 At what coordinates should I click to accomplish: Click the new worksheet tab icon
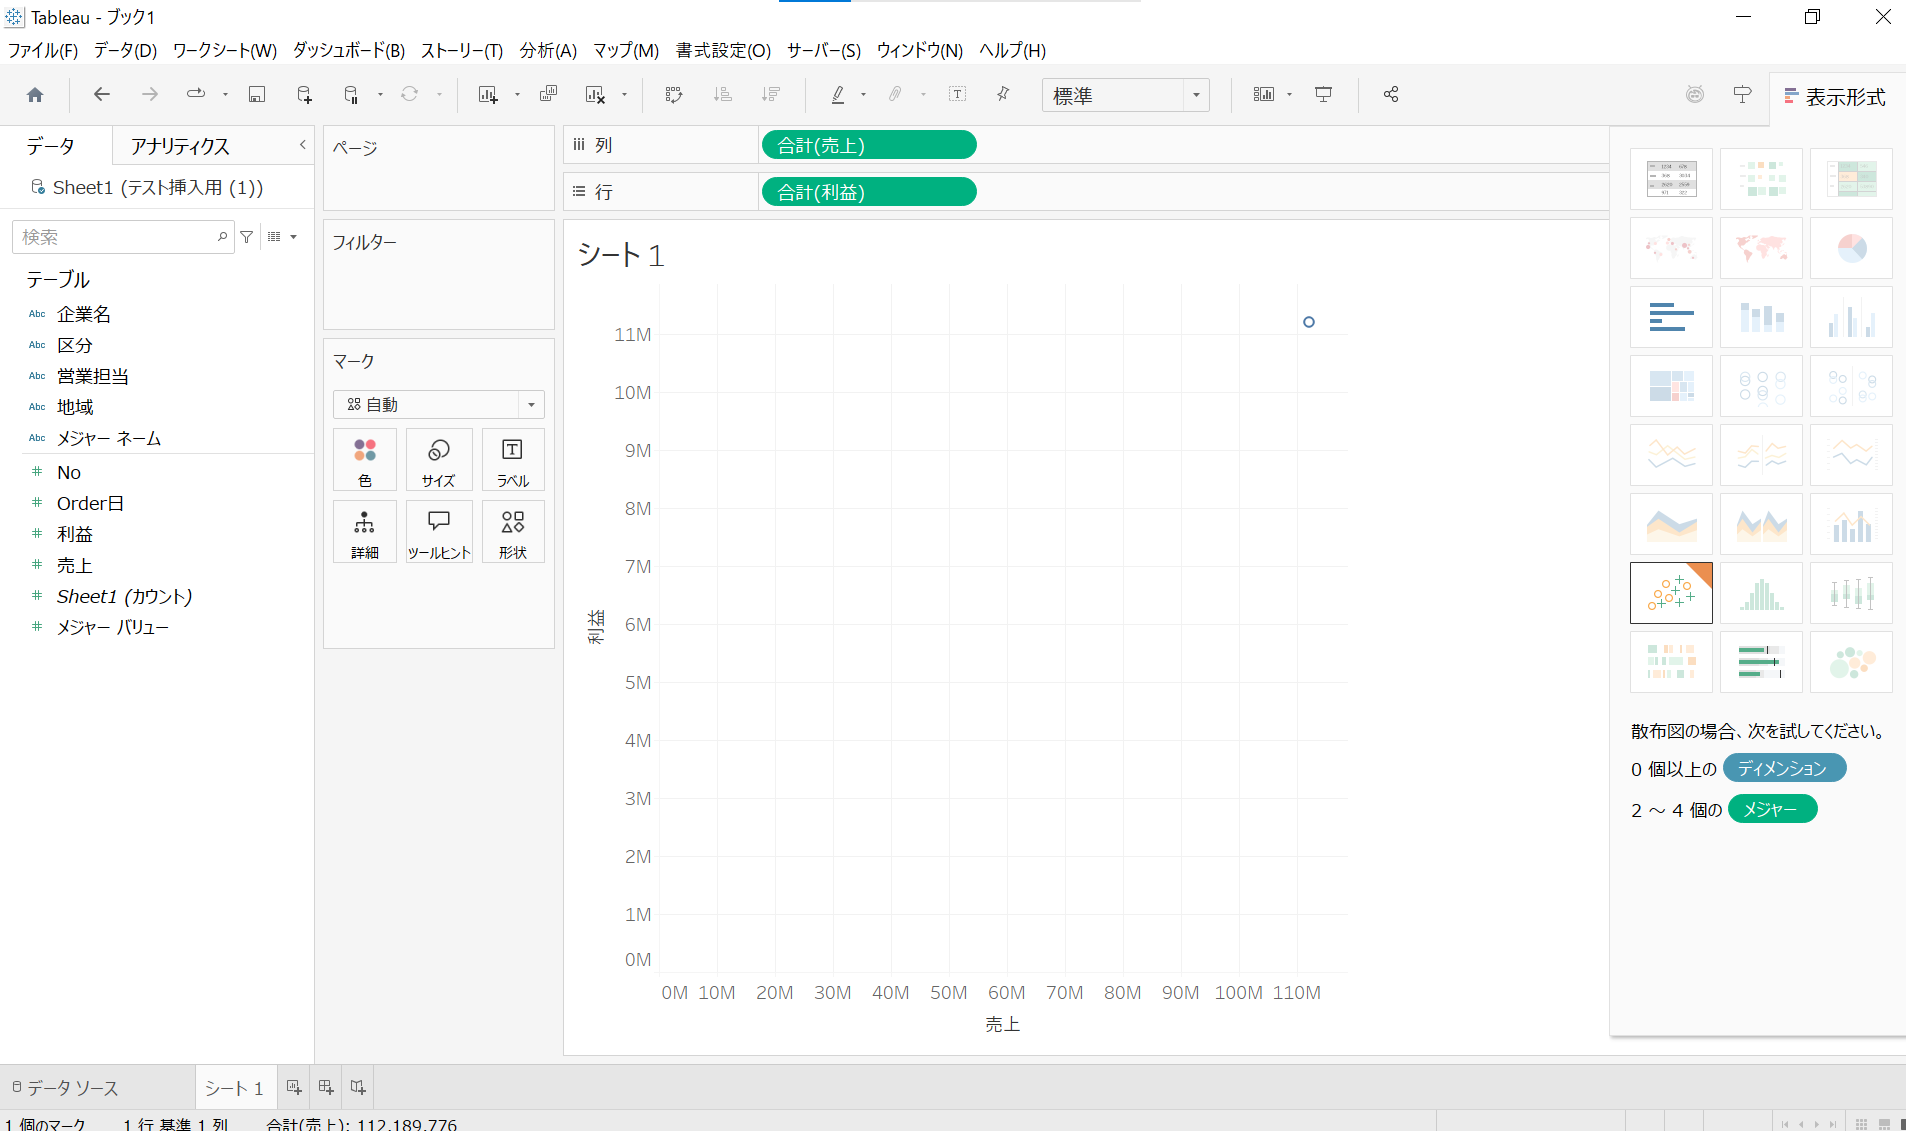pyautogui.click(x=294, y=1087)
